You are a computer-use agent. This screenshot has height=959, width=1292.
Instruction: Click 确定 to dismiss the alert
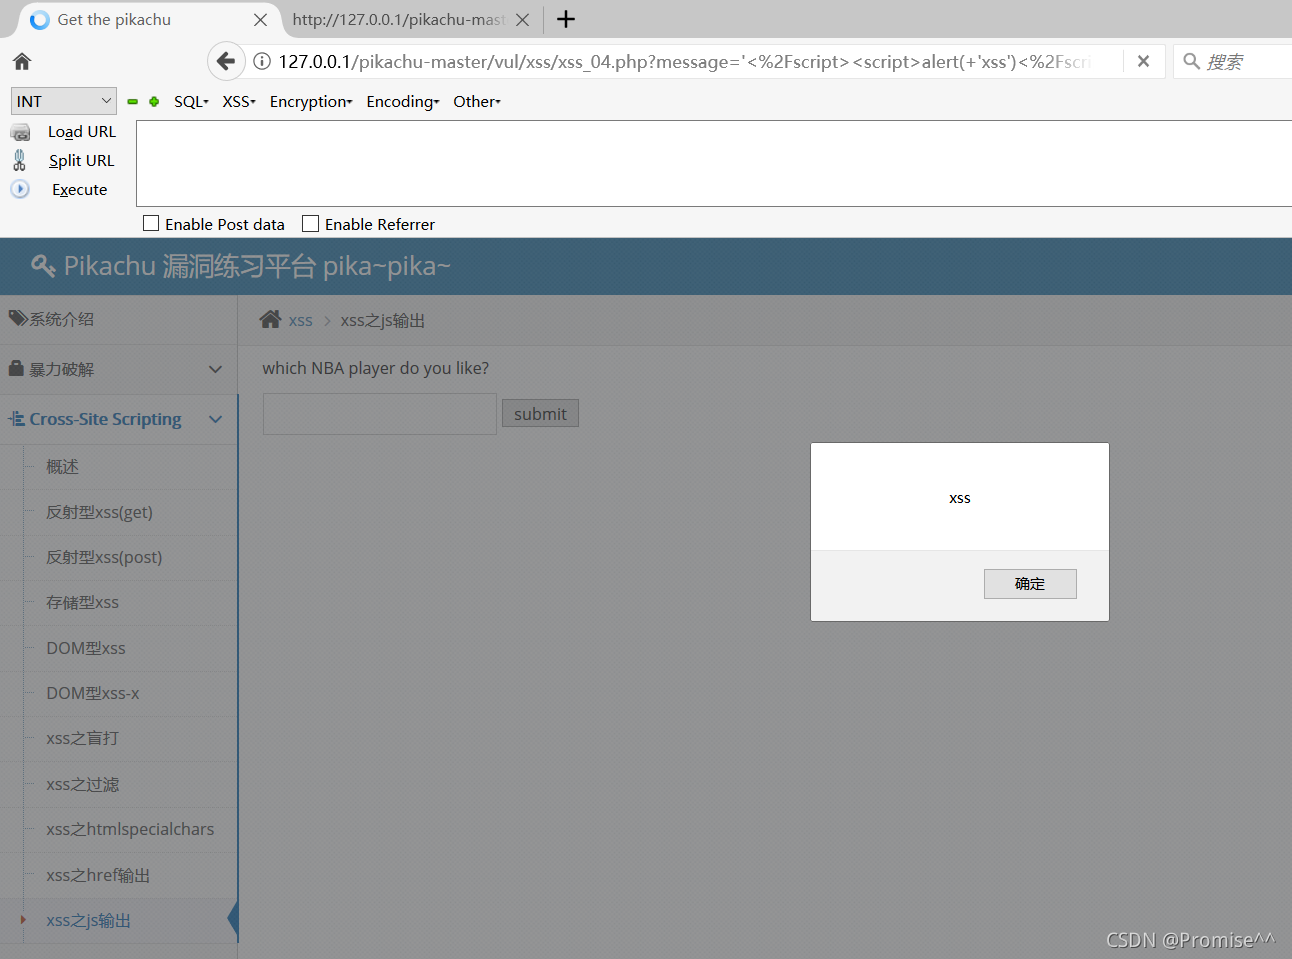click(1030, 584)
